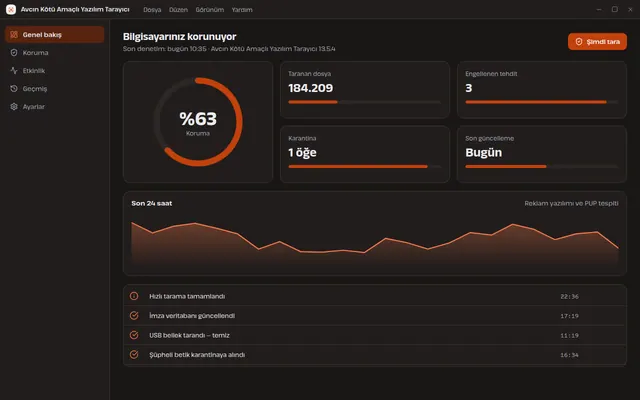The image size is (640, 400).
Task: Click the shield icon inside Şimdi tara button
Action: pos(579,42)
